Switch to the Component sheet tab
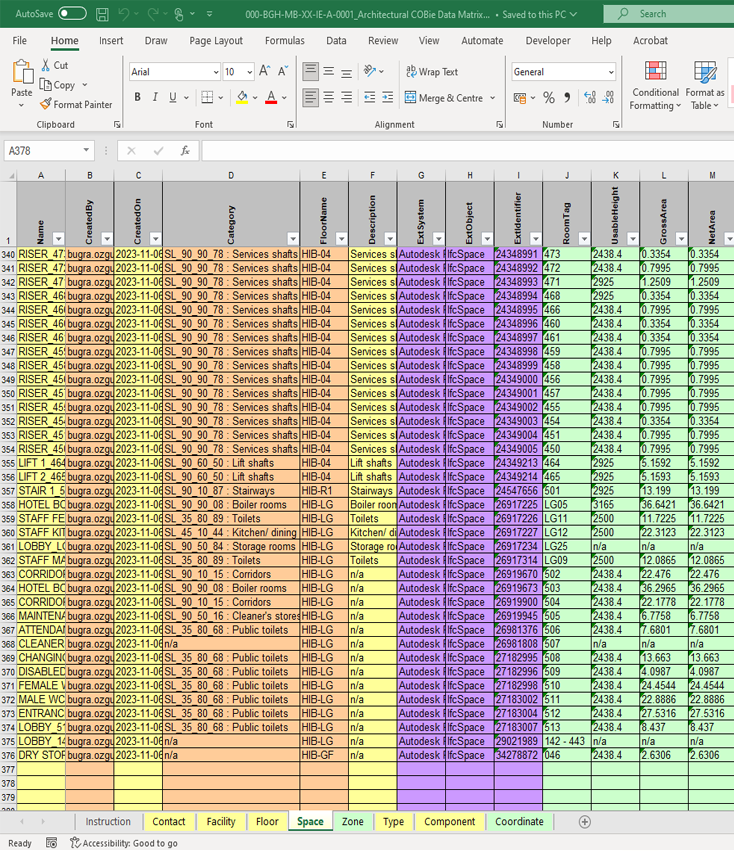This screenshot has height=851, width=734. tap(449, 822)
